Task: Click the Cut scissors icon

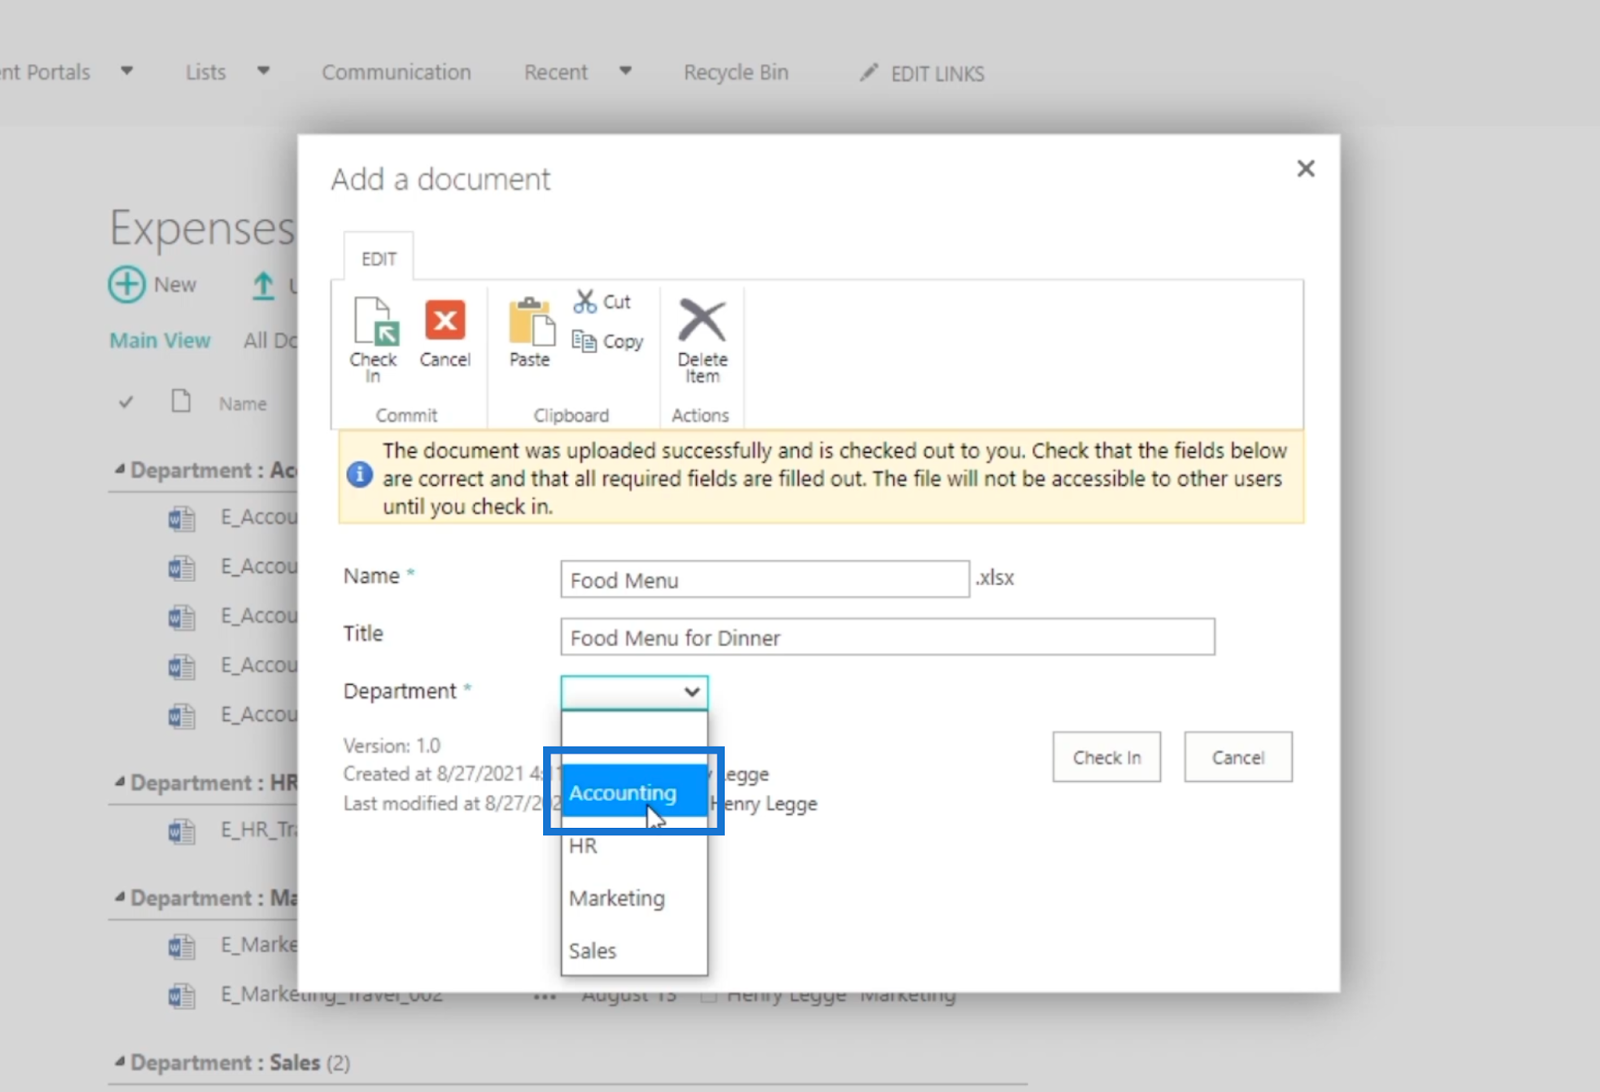Action: click(x=585, y=301)
